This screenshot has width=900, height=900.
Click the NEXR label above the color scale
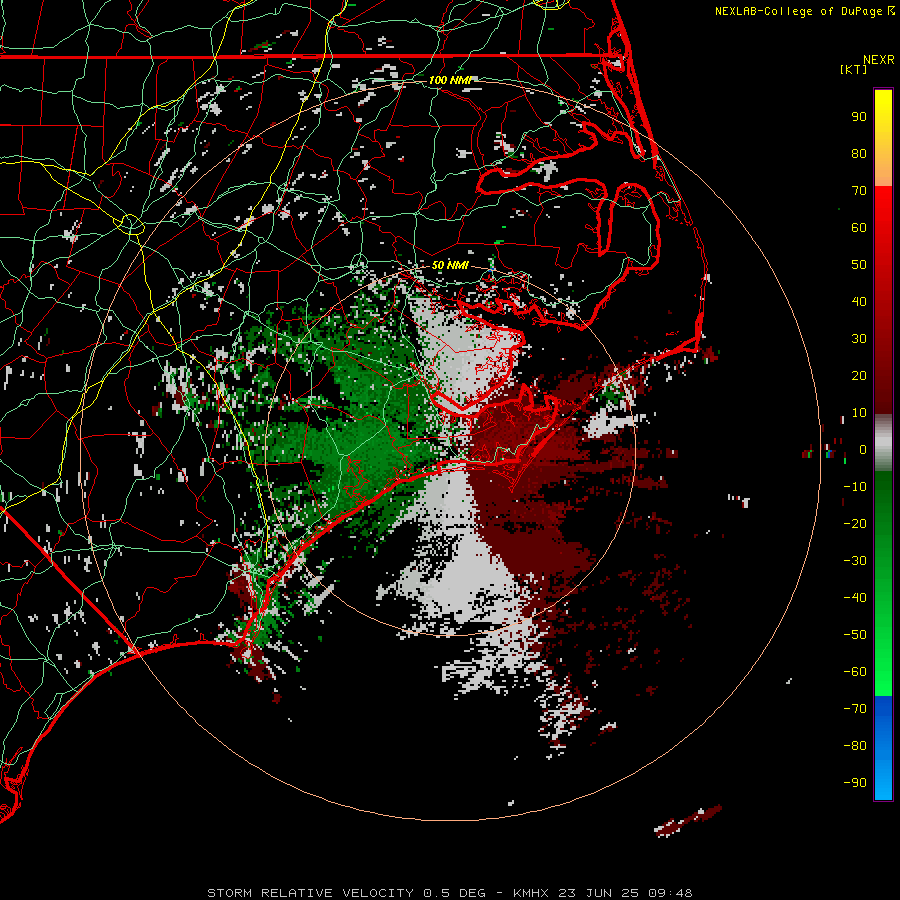click(x=878, y=60)
